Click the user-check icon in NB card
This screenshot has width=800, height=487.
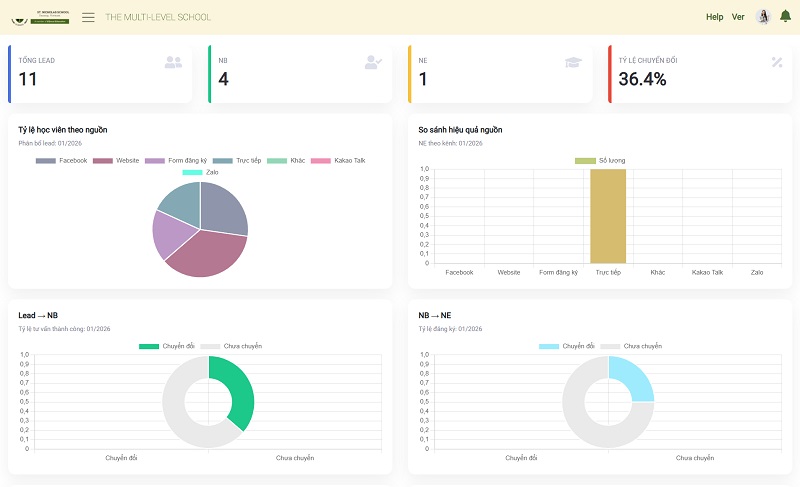(x=373, y=62)
